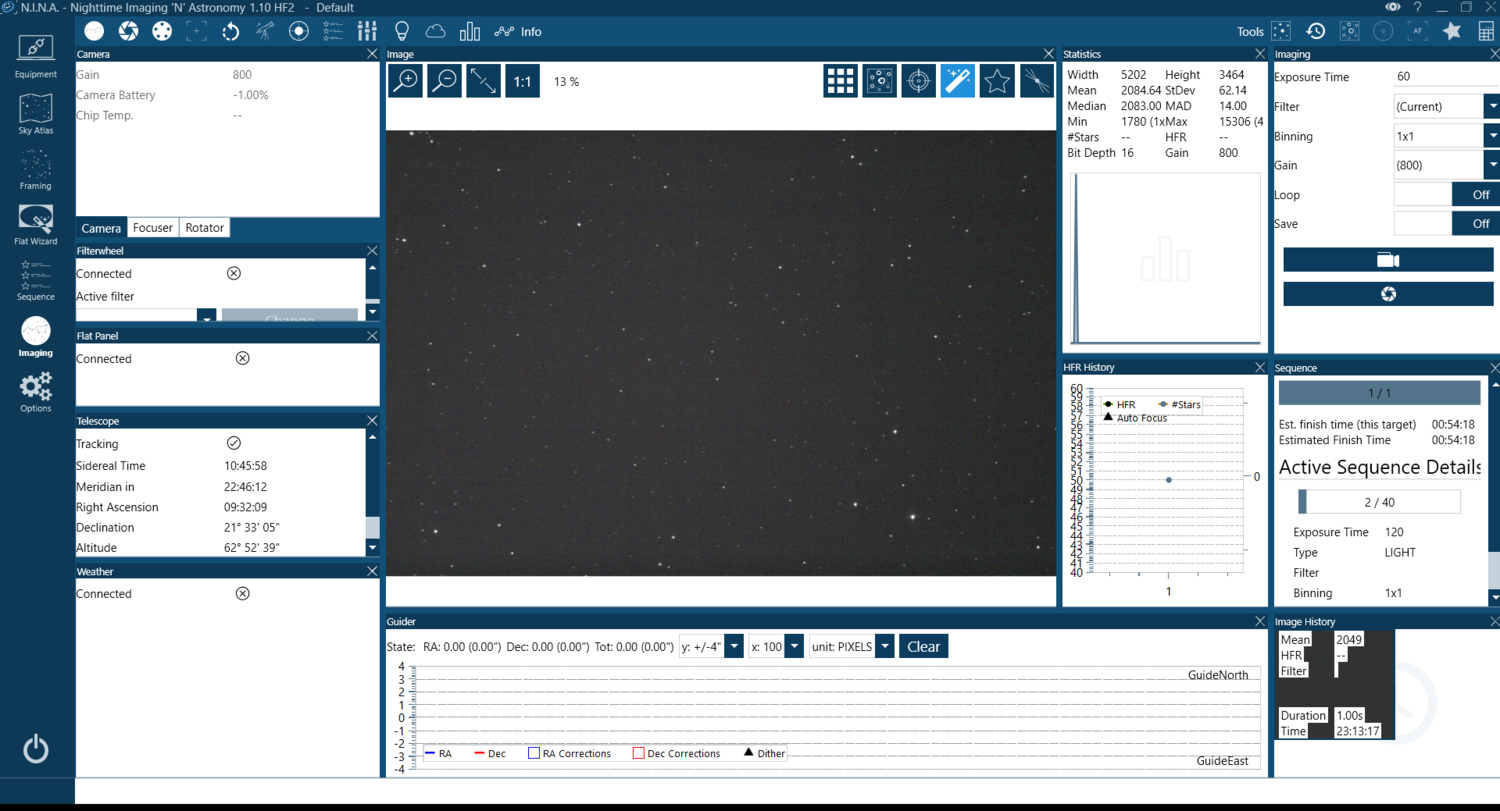Open the Filter dropdown showing (Current)

(x=1492, y=106)
